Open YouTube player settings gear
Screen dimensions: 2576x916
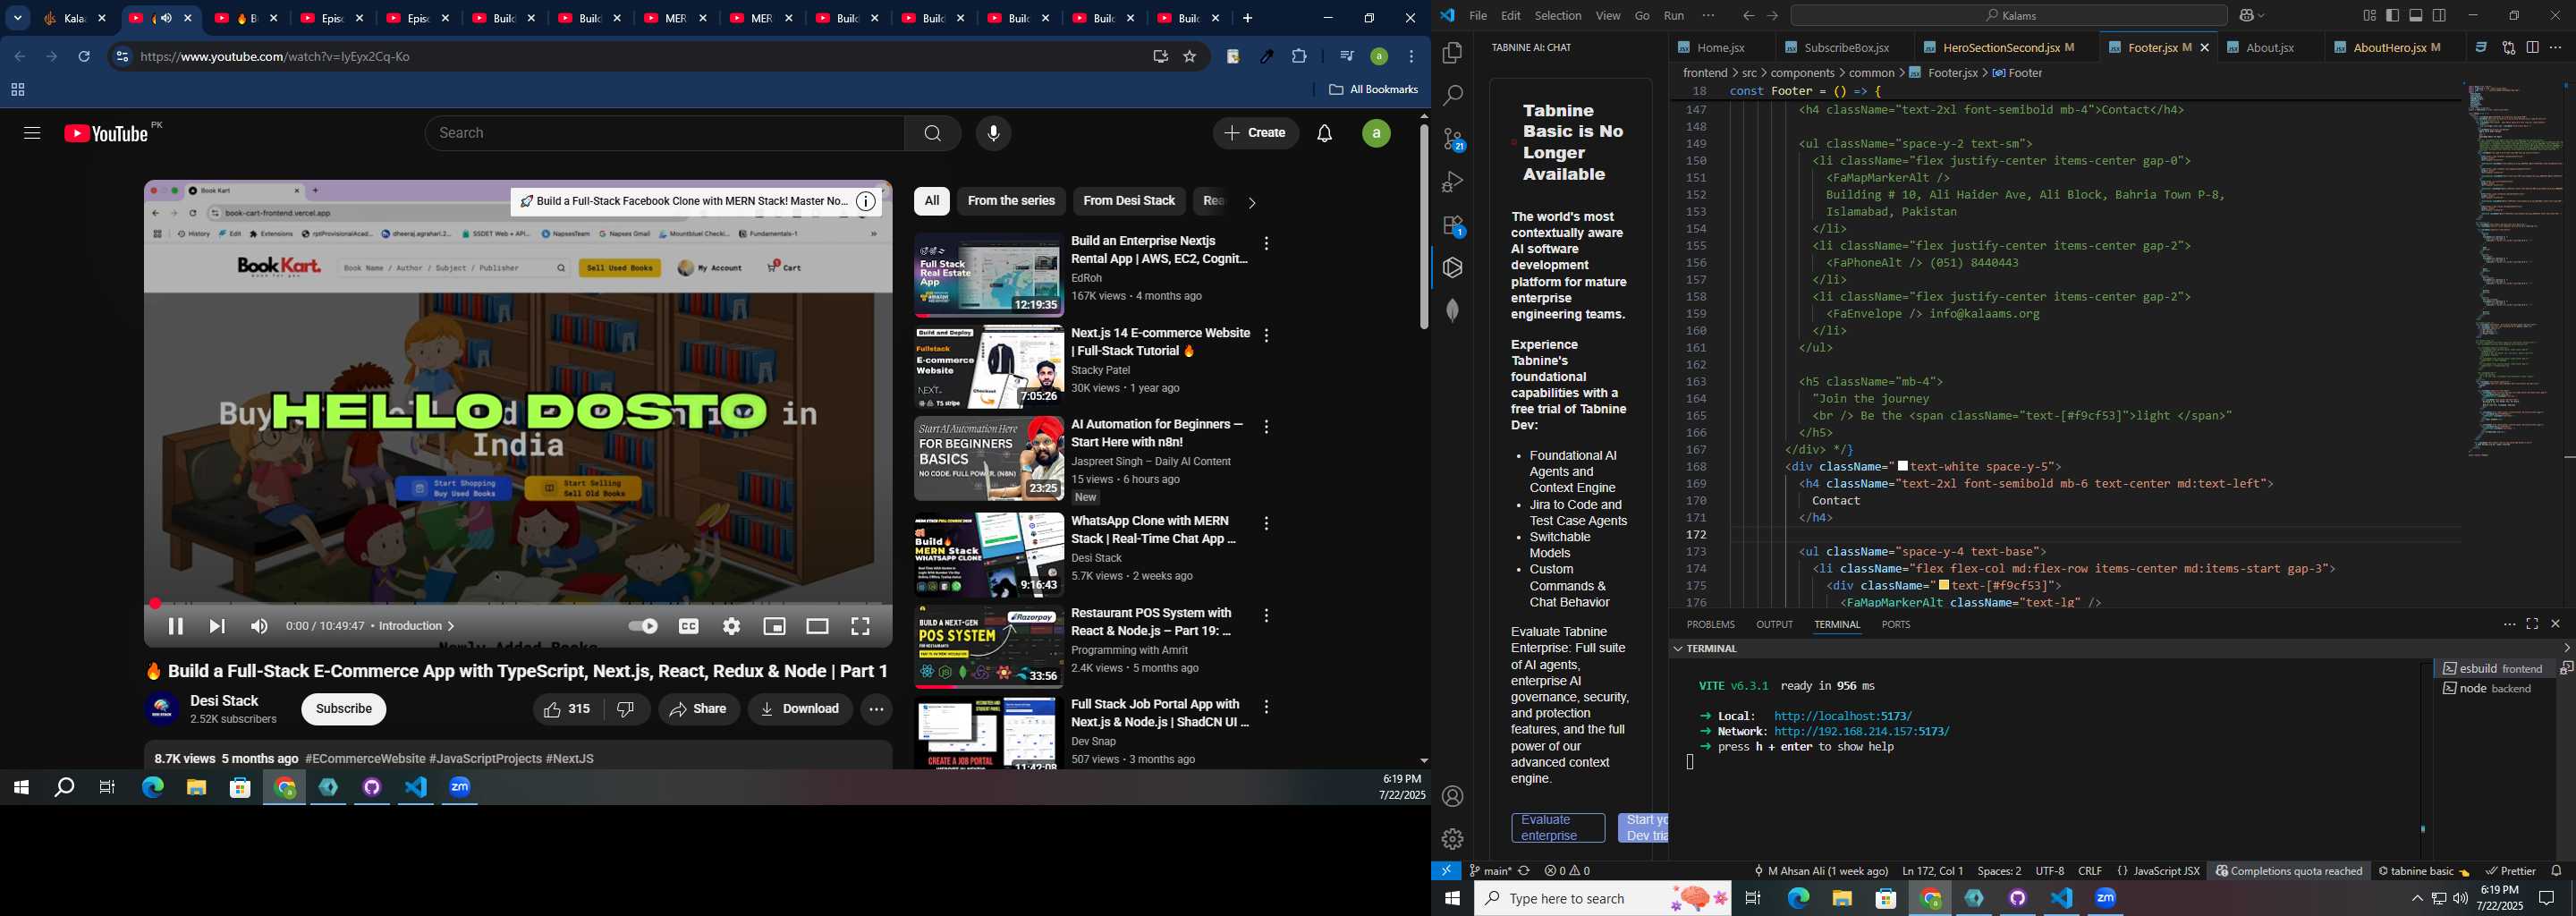[x=732, y=626]
